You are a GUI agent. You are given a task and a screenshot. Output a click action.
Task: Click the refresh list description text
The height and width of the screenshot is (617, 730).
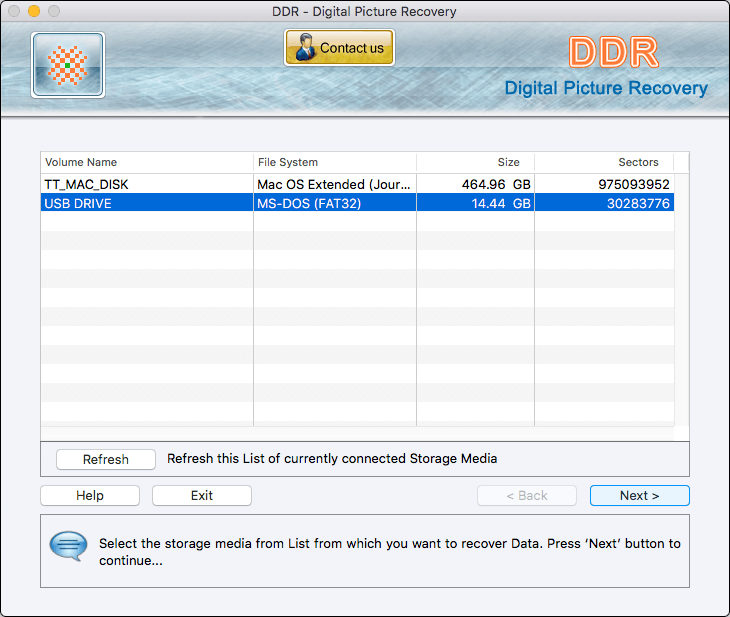coord(332,459)
